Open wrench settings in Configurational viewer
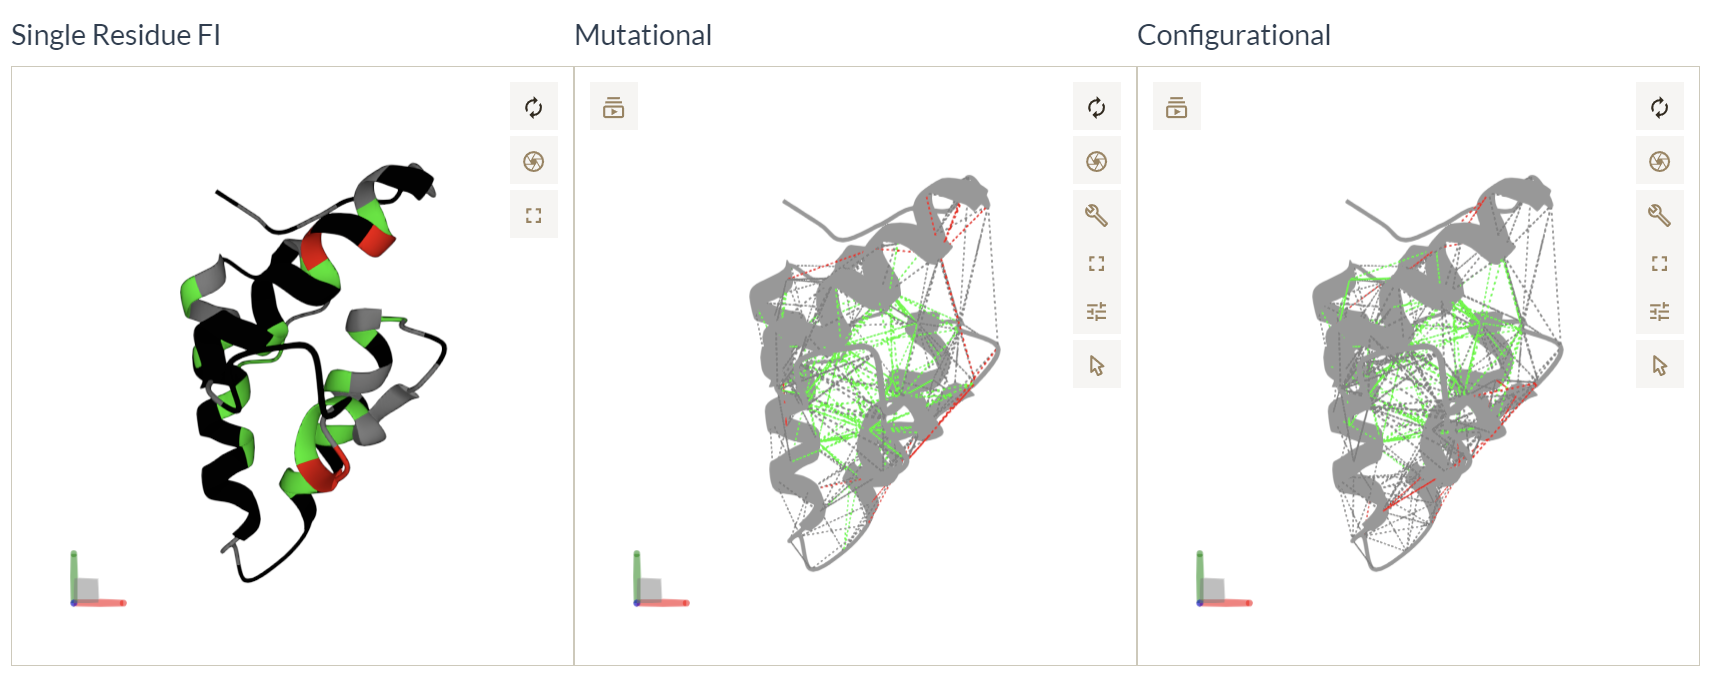The height and width of the screenshot is (678, 1711). 1659,215
